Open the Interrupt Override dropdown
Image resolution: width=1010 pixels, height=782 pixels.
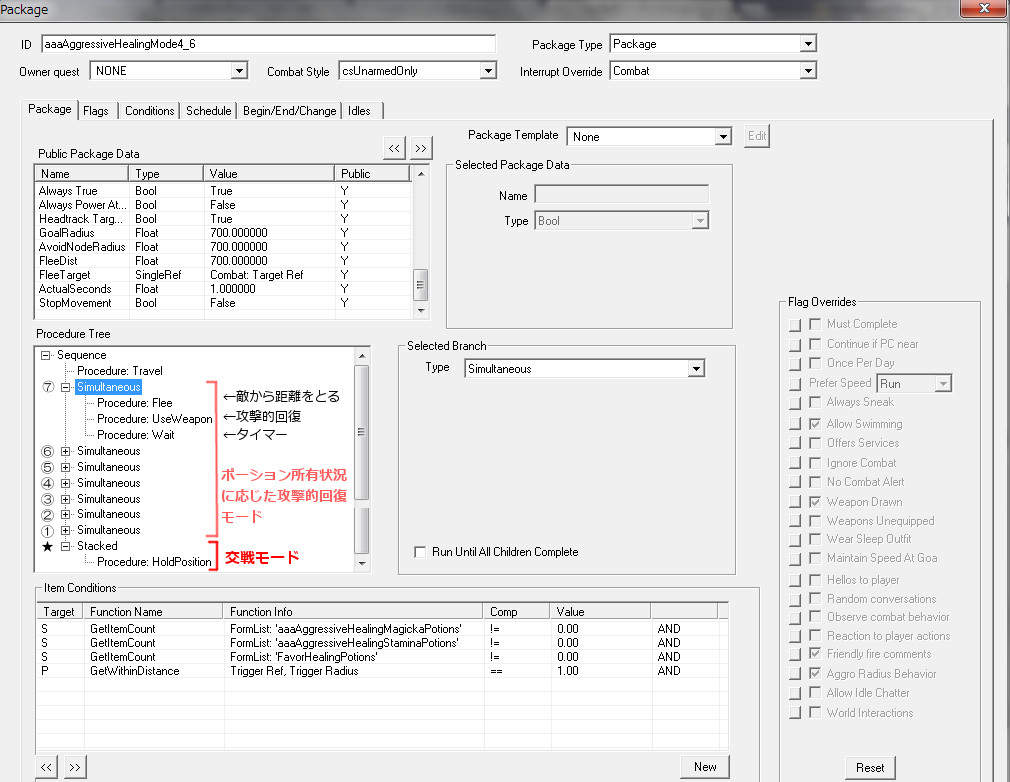[x=808, y=71]
